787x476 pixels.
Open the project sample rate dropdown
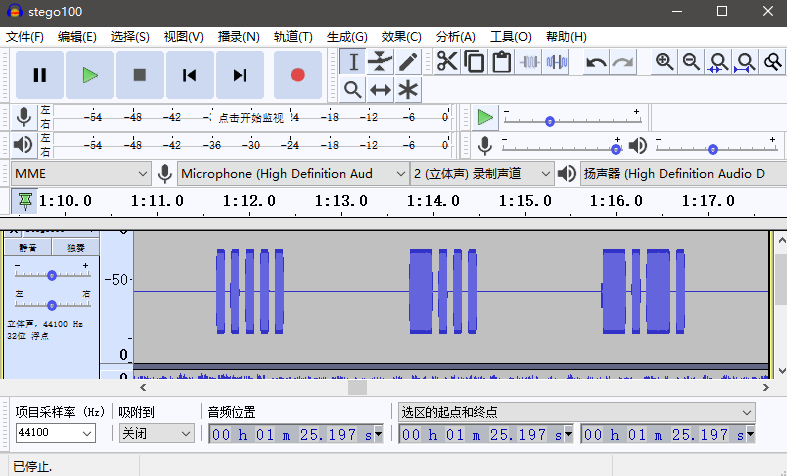point(56,434)
